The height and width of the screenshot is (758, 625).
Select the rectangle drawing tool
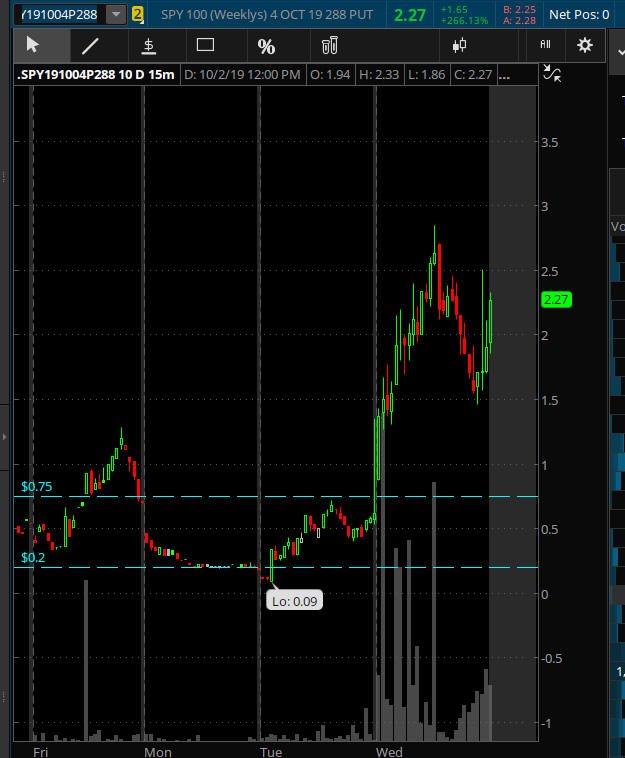point(205,45)
